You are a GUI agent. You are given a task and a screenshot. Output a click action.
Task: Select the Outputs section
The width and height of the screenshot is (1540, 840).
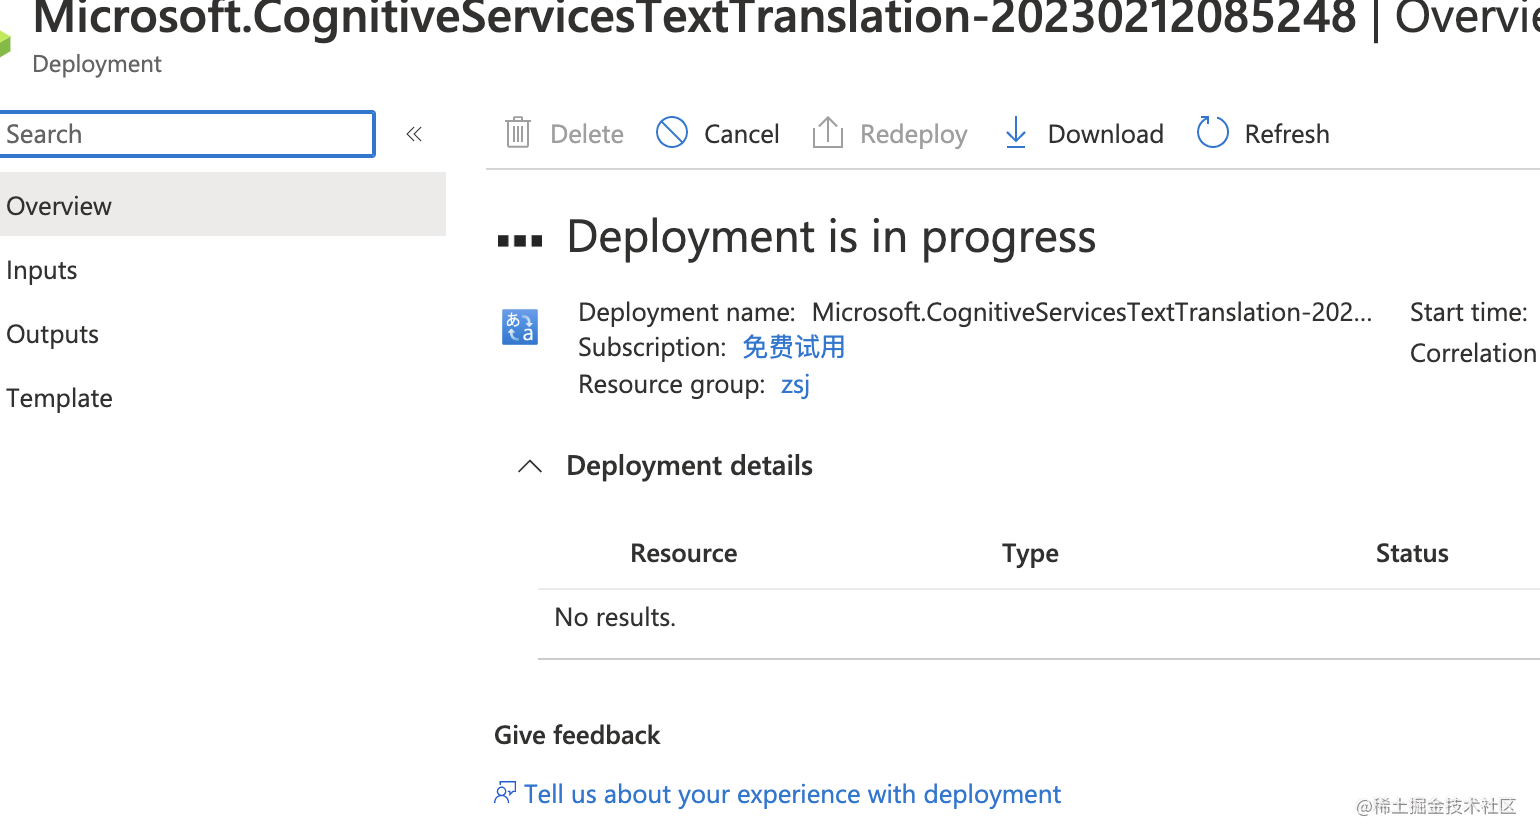[x=52, y=334]
